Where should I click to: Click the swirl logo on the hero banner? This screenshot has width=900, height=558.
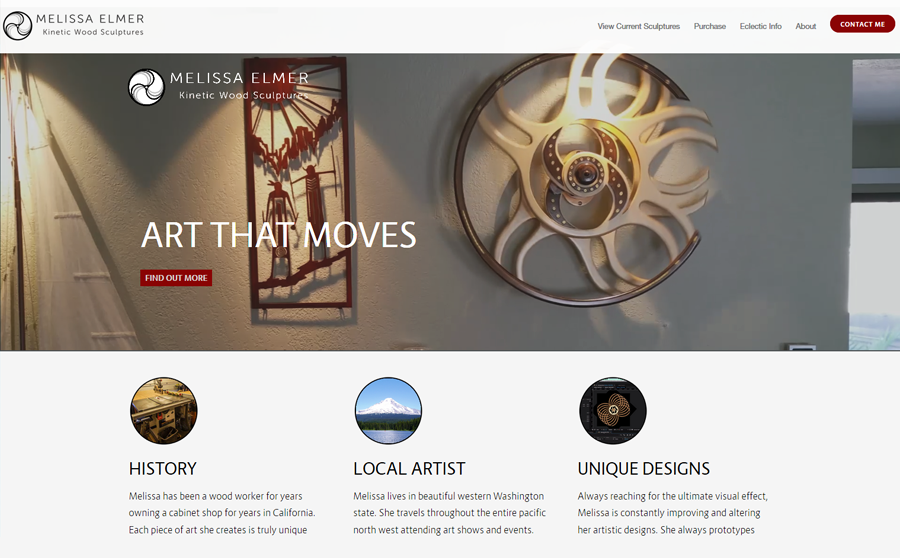[146, 87]
